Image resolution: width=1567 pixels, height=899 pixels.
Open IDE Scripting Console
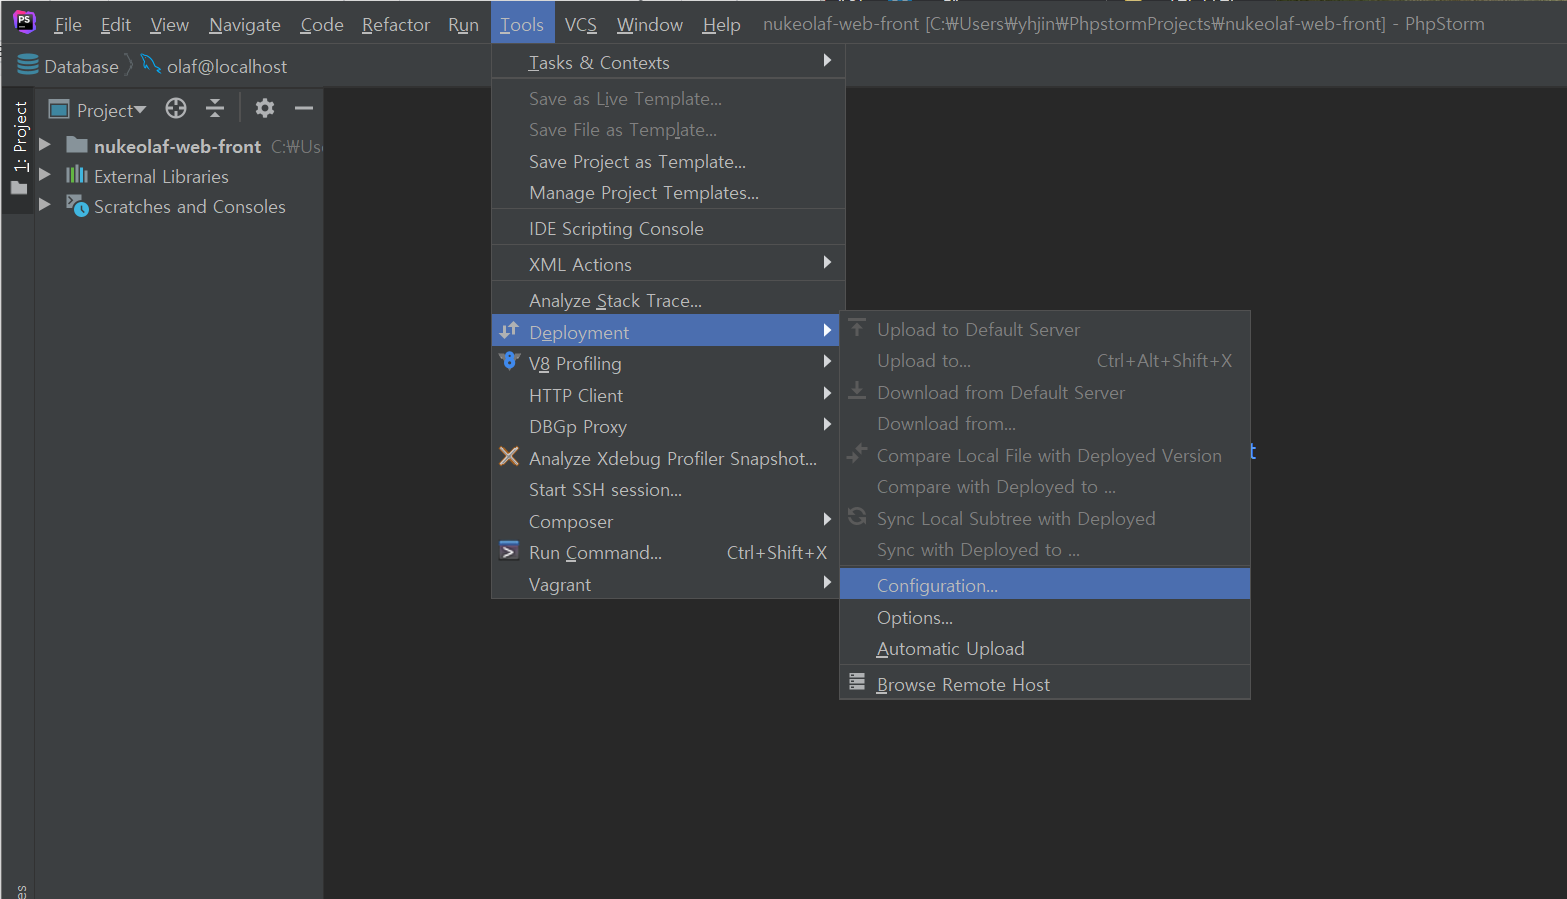coord(668,228)
